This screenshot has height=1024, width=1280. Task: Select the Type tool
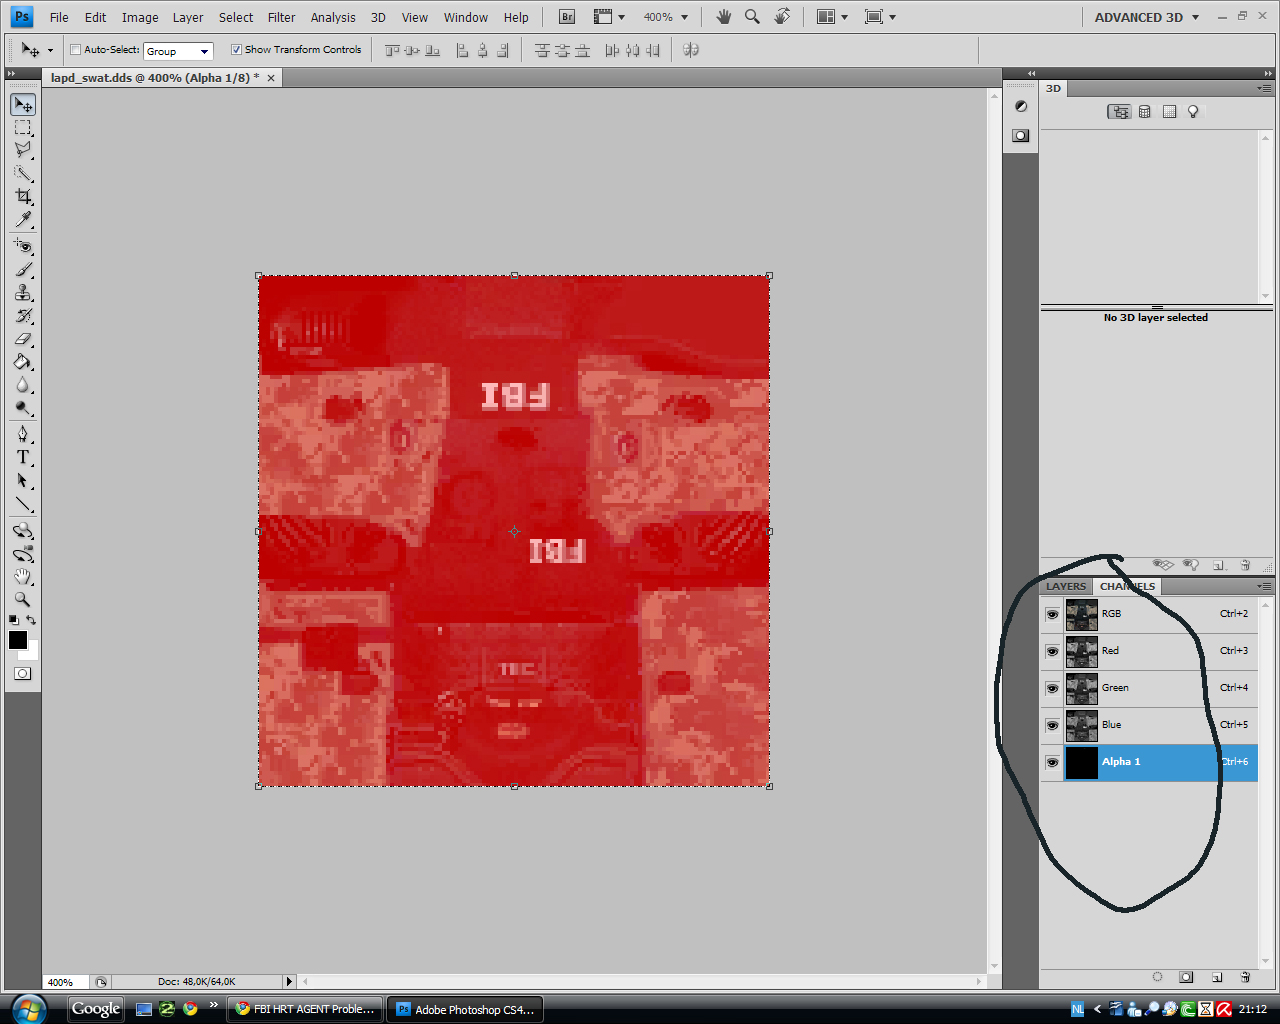(x=23, y=457)
